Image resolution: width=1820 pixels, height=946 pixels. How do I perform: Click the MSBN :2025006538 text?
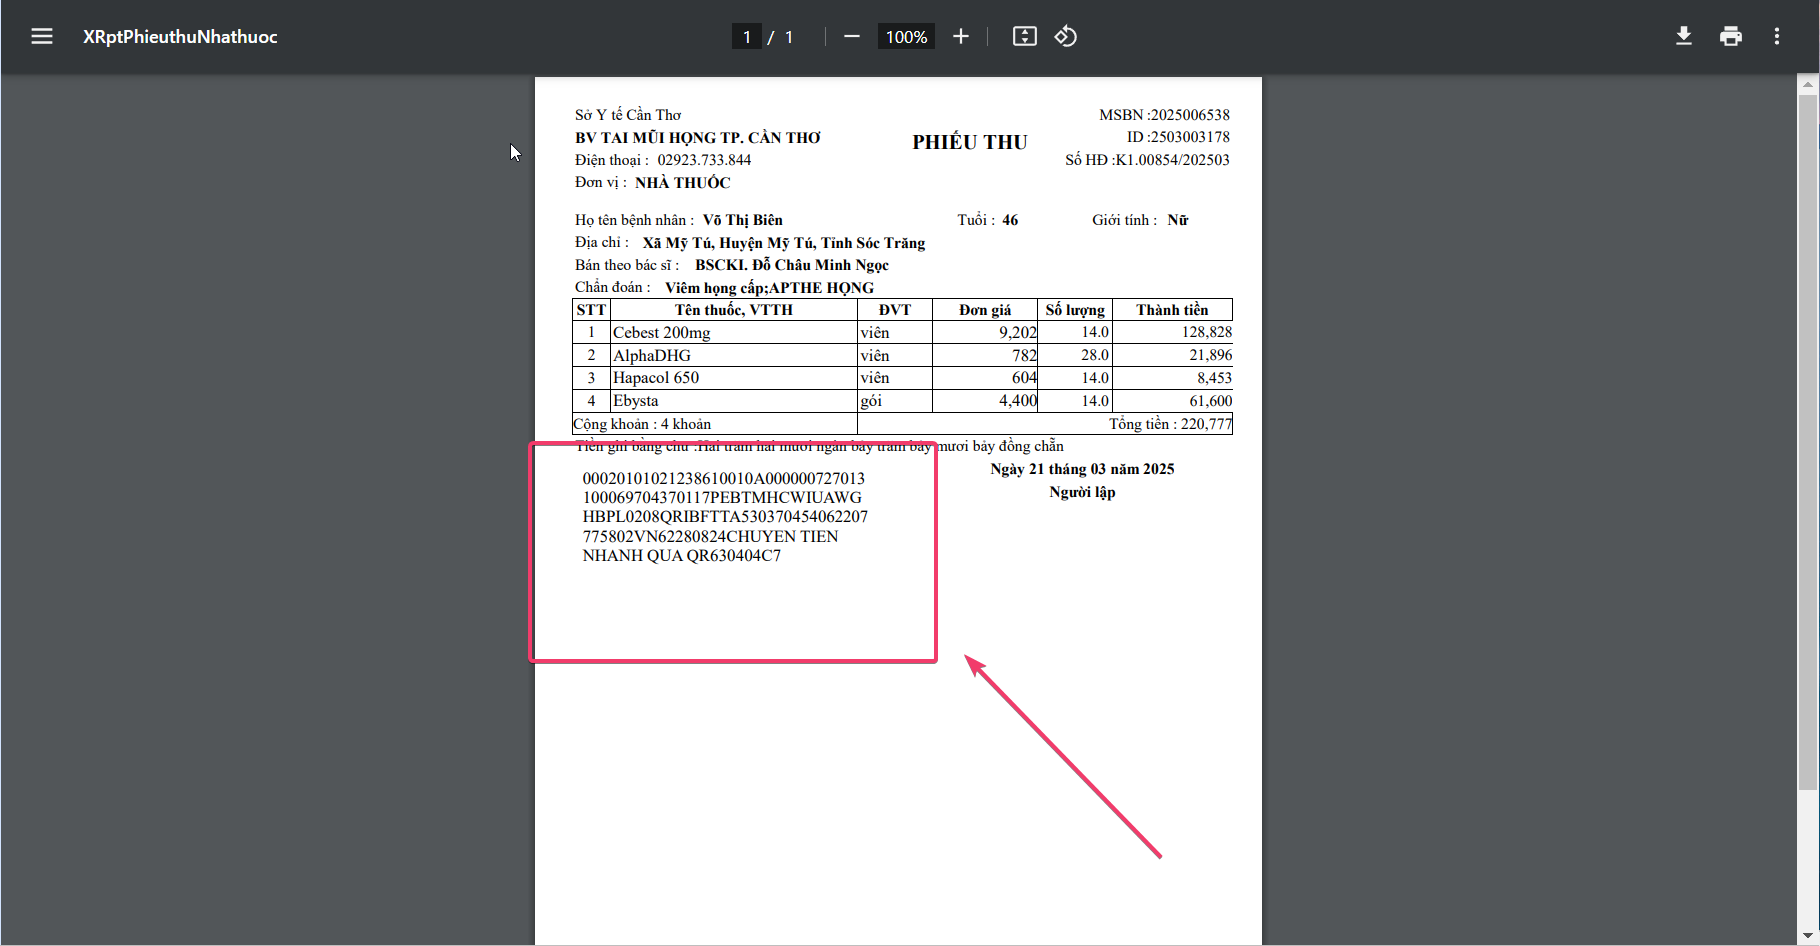pyautogui.click(x=1164, y=115)
